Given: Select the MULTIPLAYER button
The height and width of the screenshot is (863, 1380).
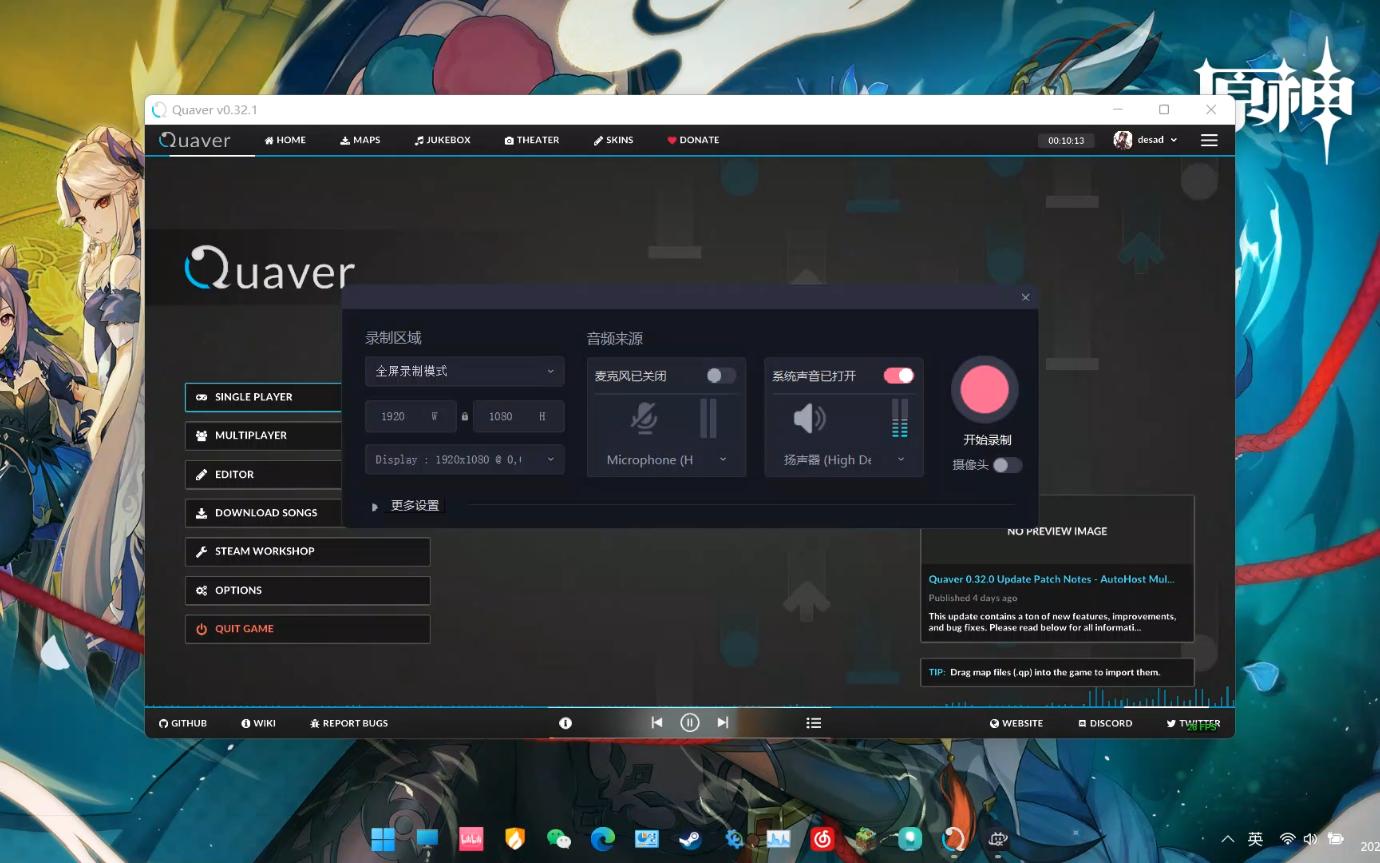Looking at the screenshot, I should click(x=264, y=436).
